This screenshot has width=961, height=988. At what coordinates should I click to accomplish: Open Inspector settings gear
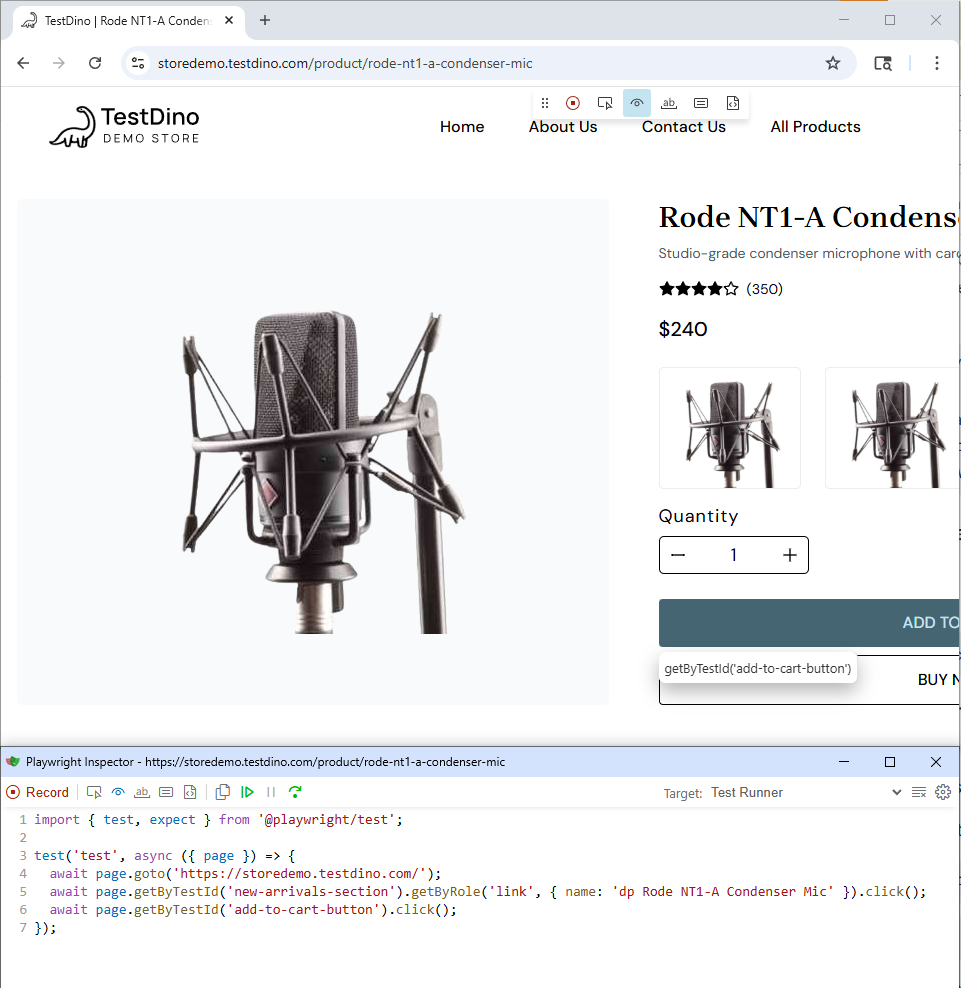942,792
